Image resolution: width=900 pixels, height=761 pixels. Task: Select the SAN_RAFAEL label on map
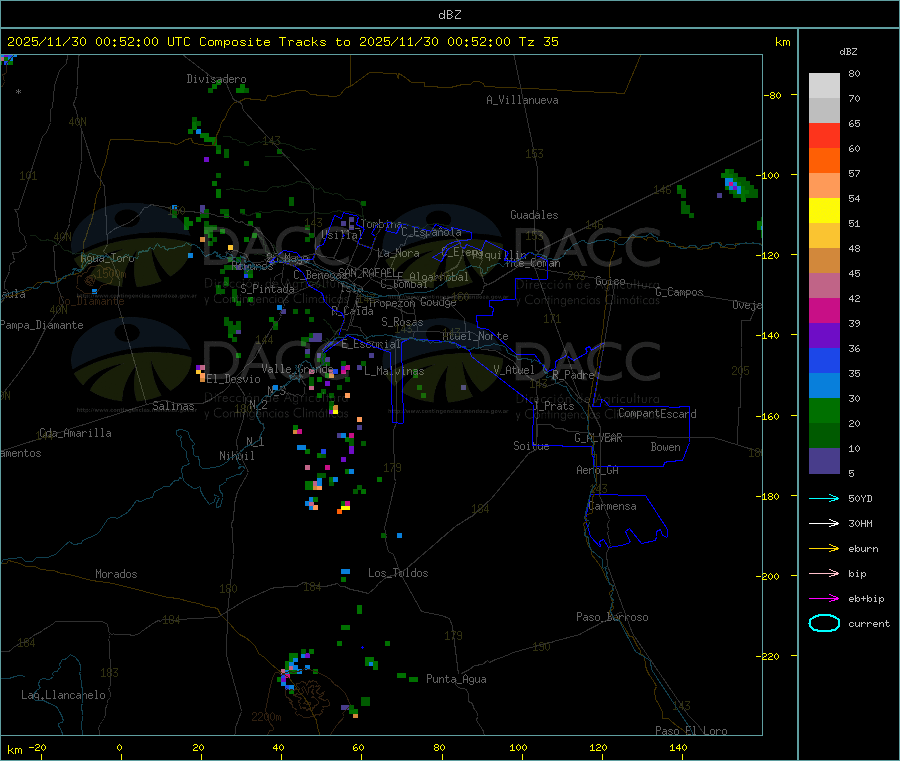pyautogui.click(x=366, y=272)
